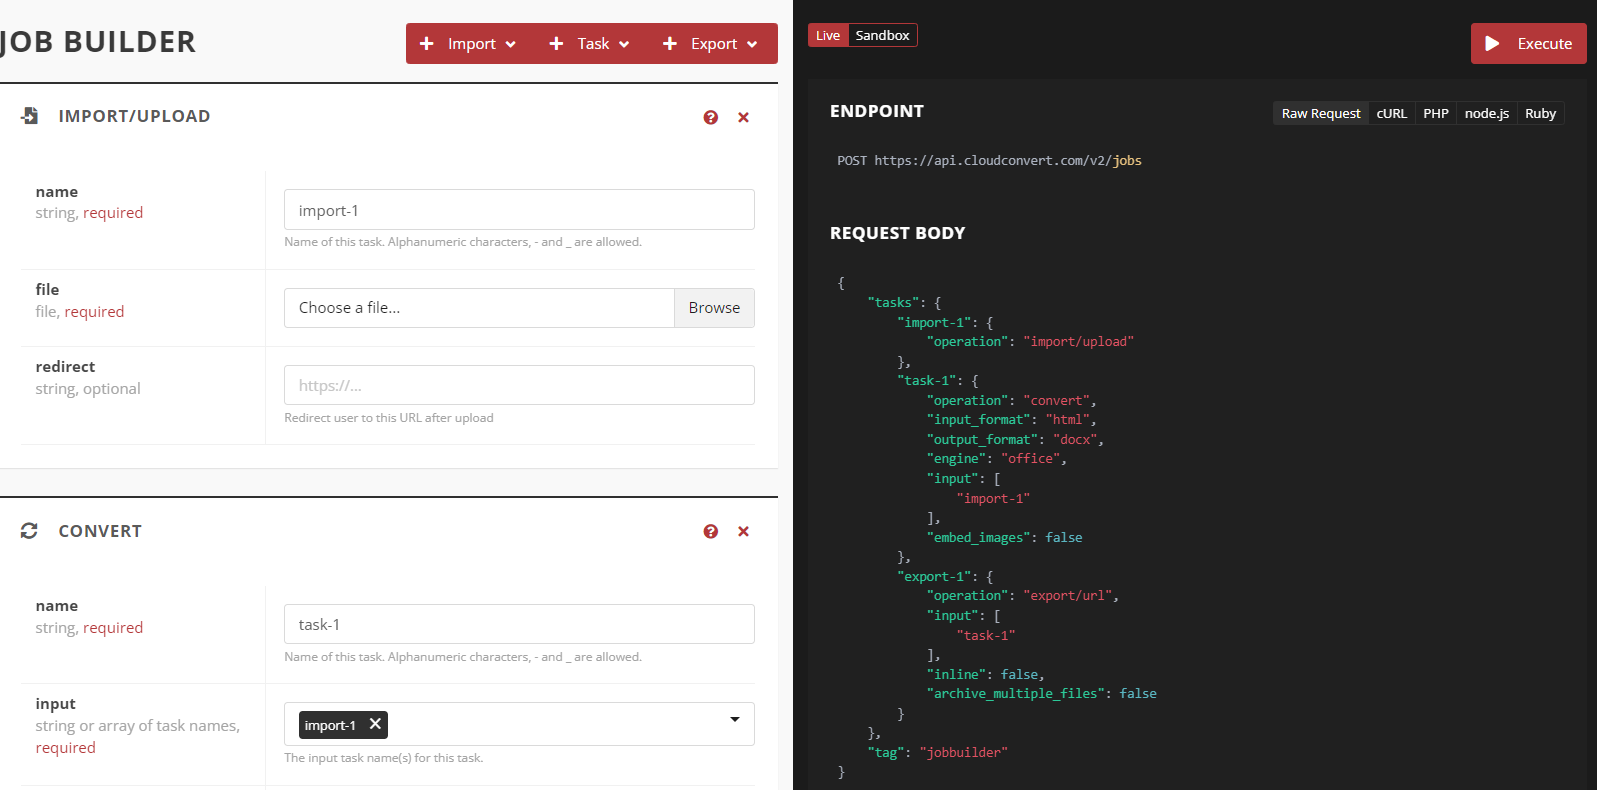
Task: Switch to Live mode
Action: click(827, 35)
